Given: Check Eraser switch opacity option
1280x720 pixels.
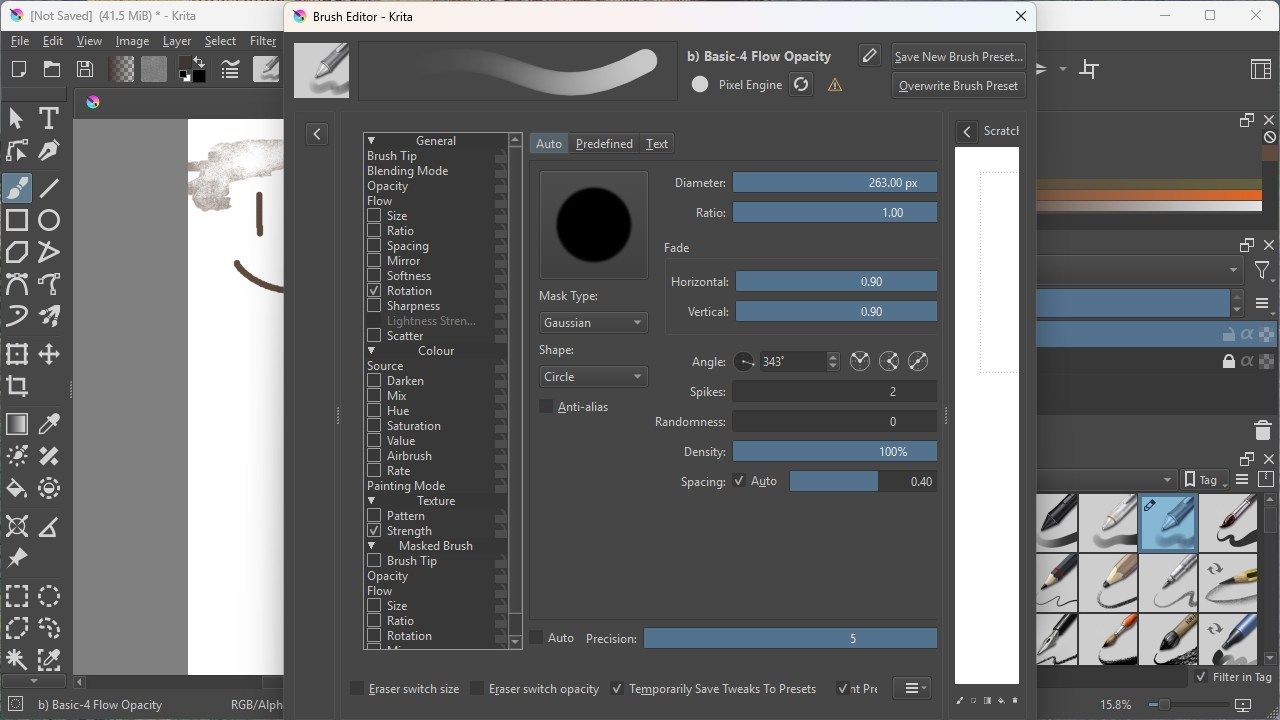Looking at the screenshot, I should tap(477, 688).
